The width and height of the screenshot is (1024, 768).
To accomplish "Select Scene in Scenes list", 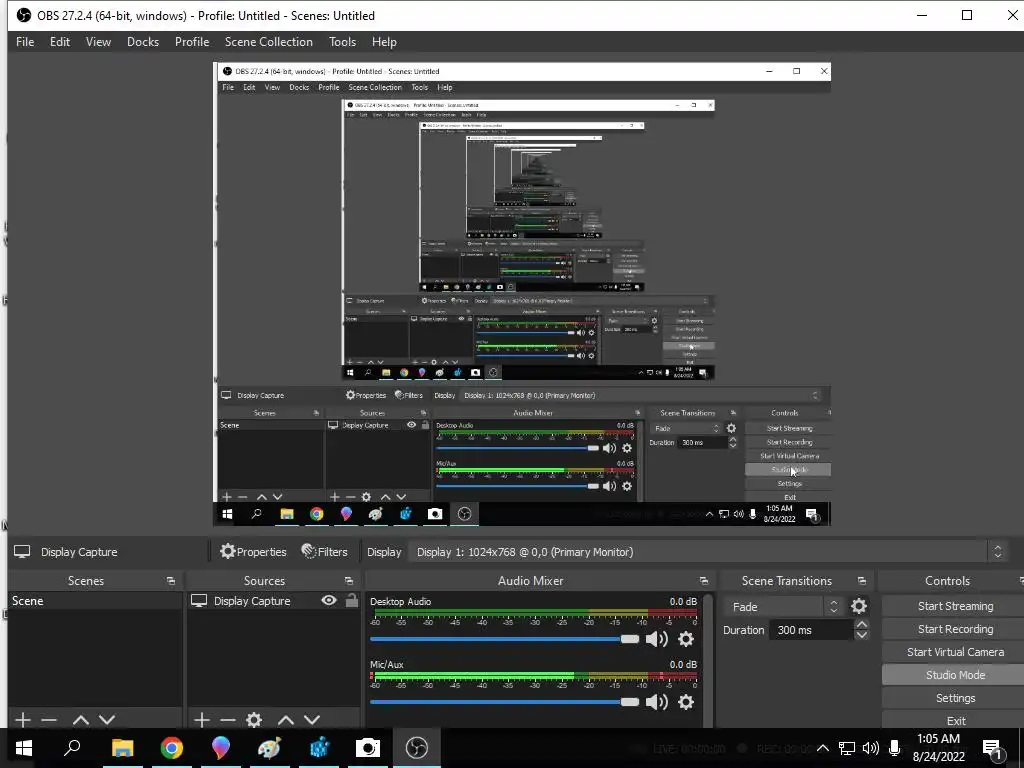I will coord(95,601).
